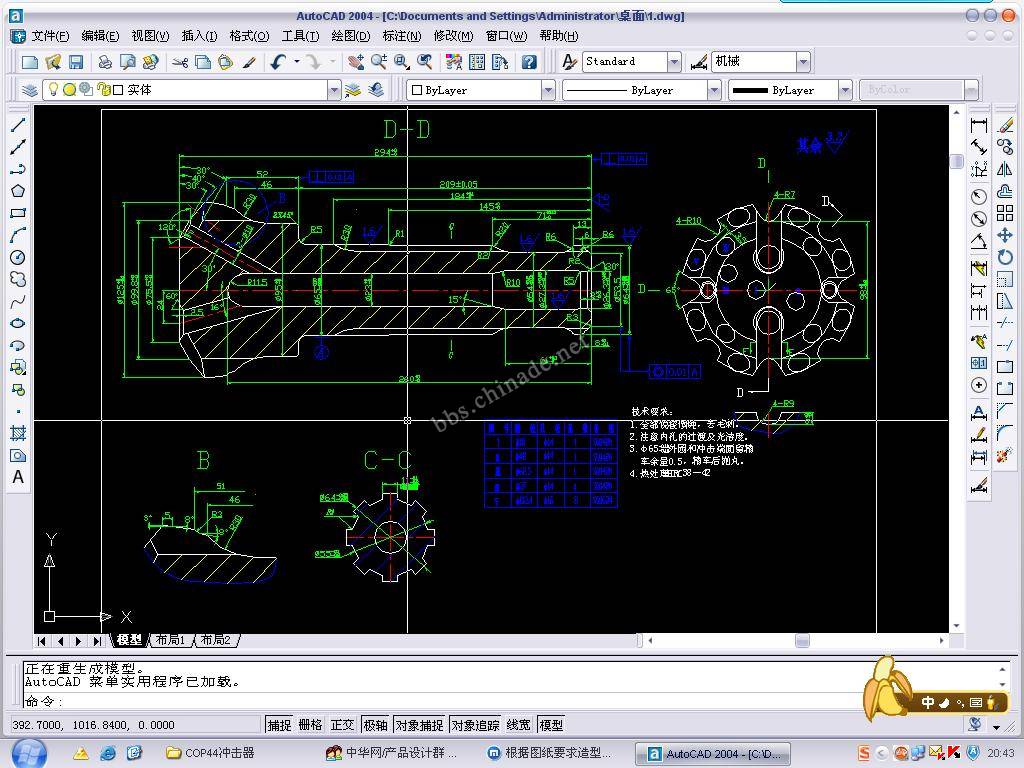Jump to last layout tab arrow
1024x768 pixels.
pos(97,641)
